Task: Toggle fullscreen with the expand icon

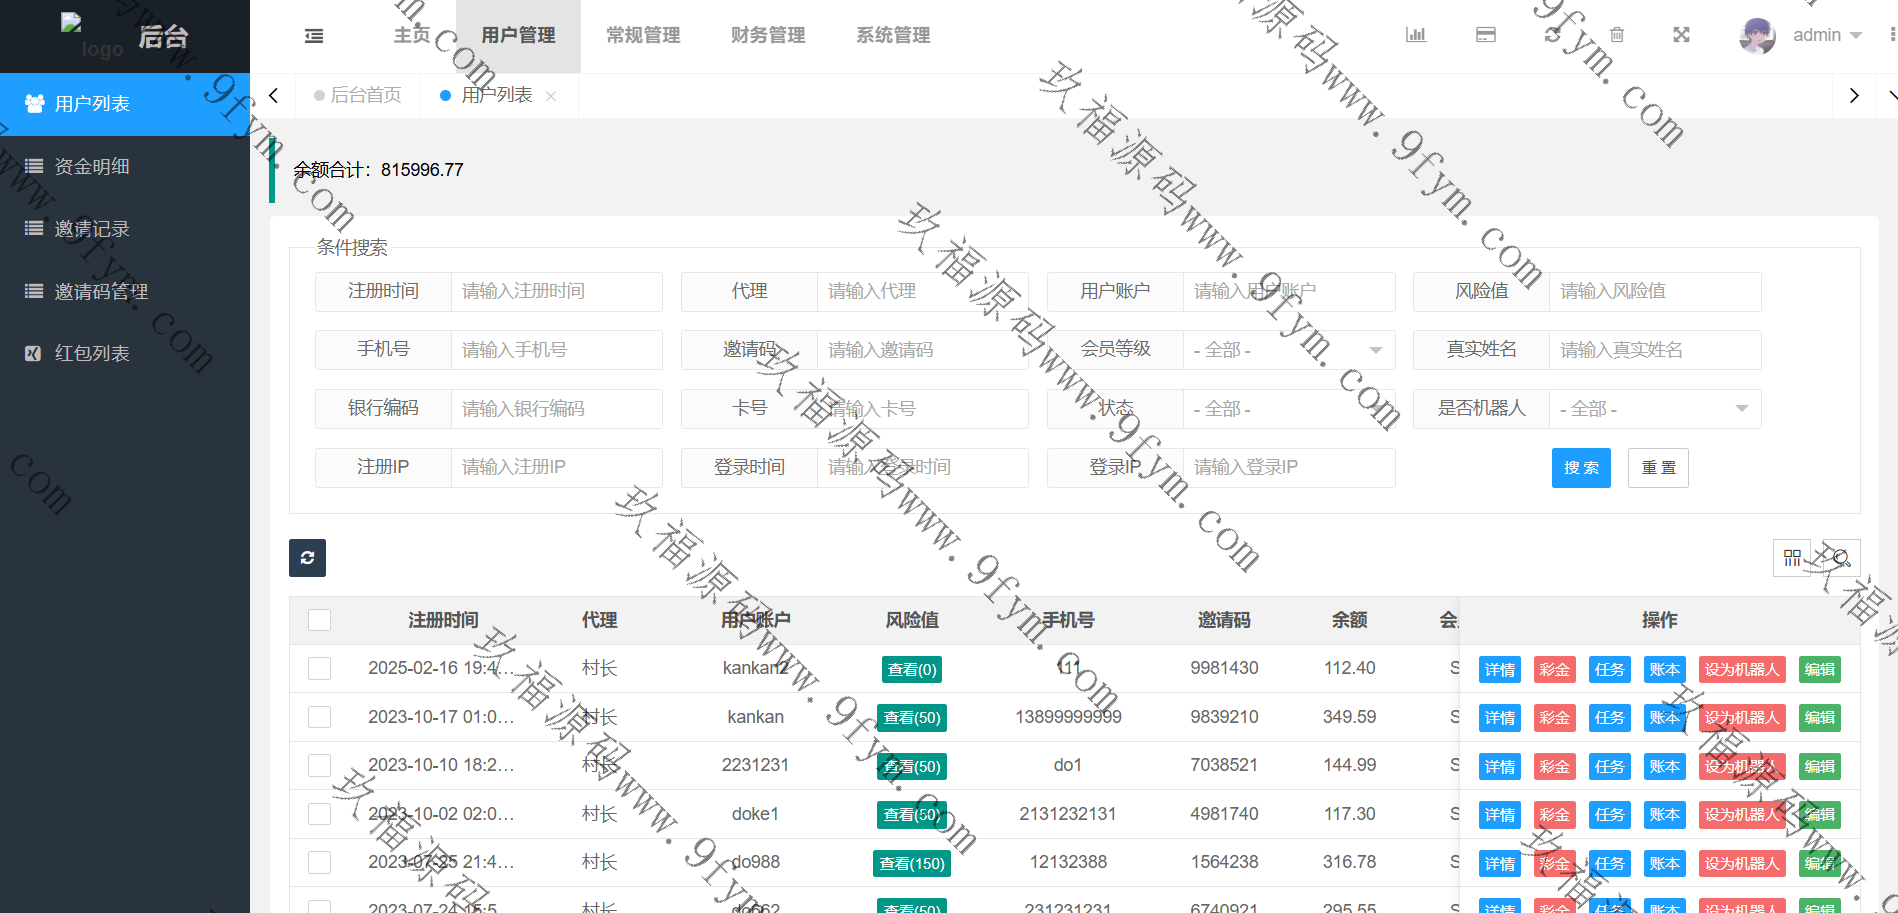Action: pos(1681,35)
